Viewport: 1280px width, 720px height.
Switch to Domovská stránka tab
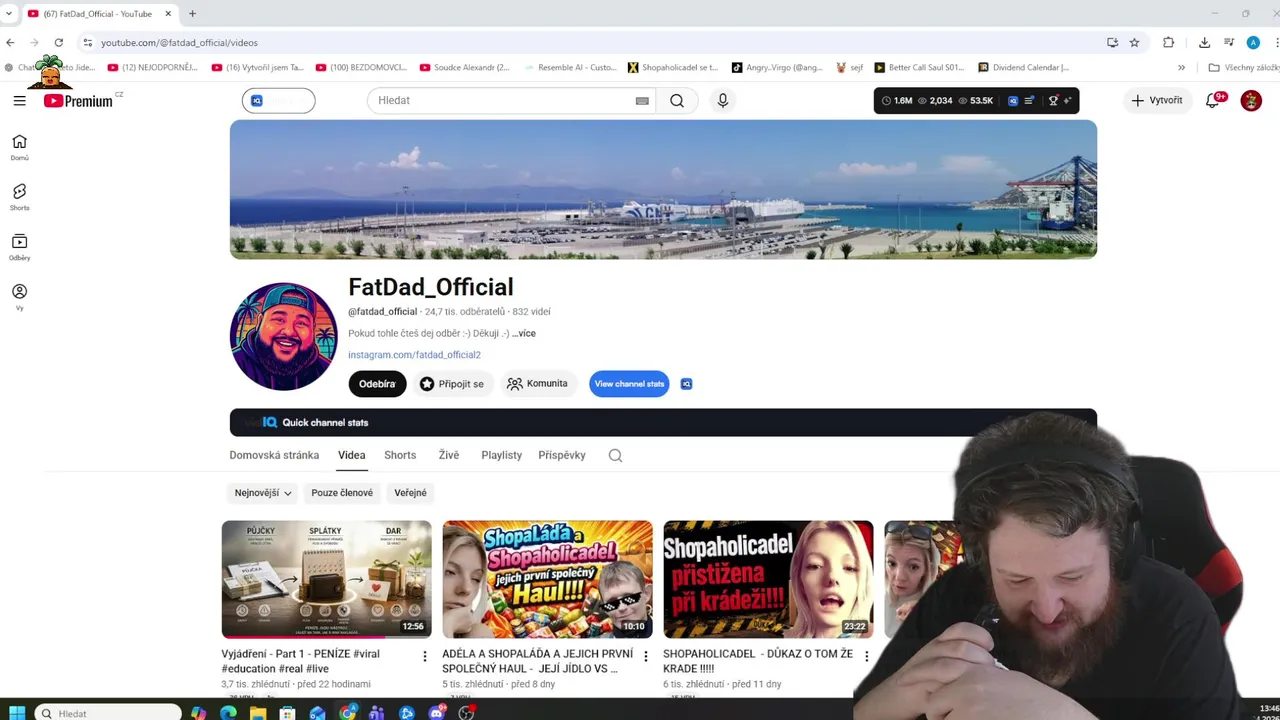274,455
